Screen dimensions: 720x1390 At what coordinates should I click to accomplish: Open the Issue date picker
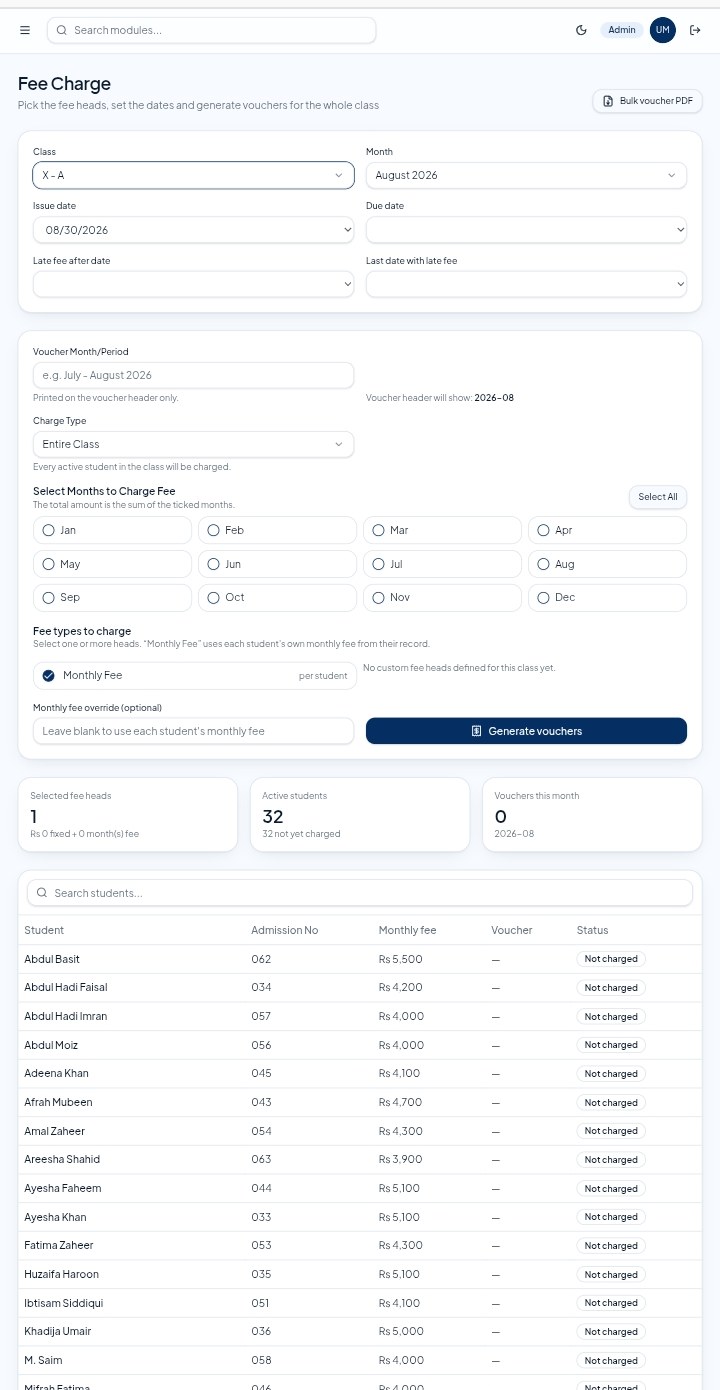pyautogui.click(x=193, y=230)
